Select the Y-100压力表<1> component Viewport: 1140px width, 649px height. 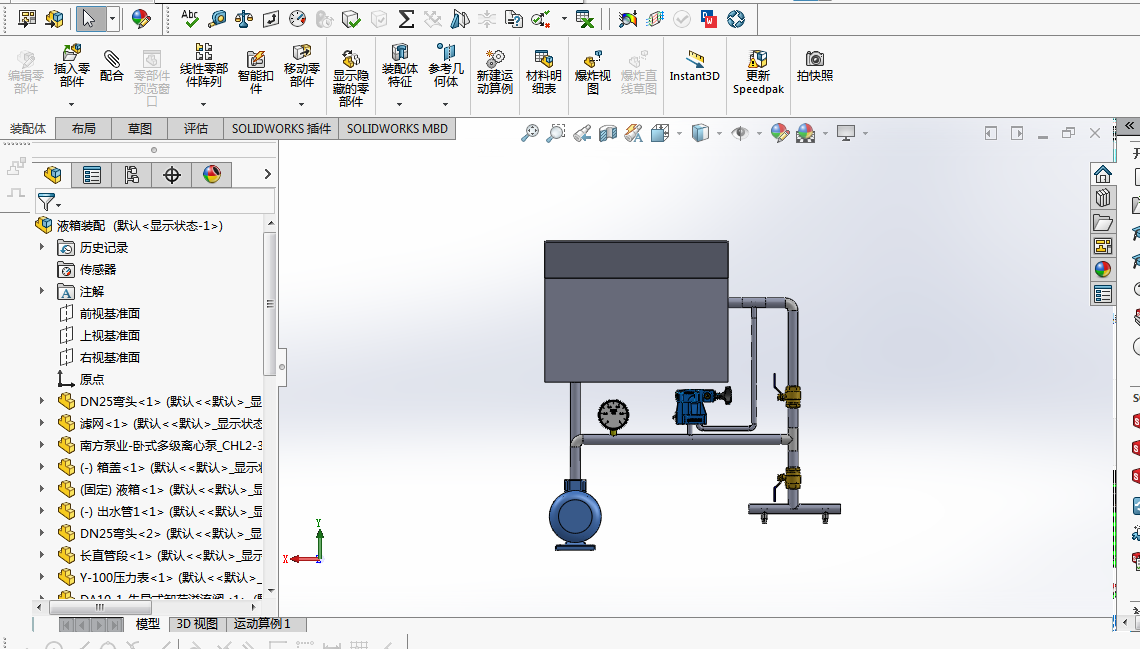click(x=171, y=577)
